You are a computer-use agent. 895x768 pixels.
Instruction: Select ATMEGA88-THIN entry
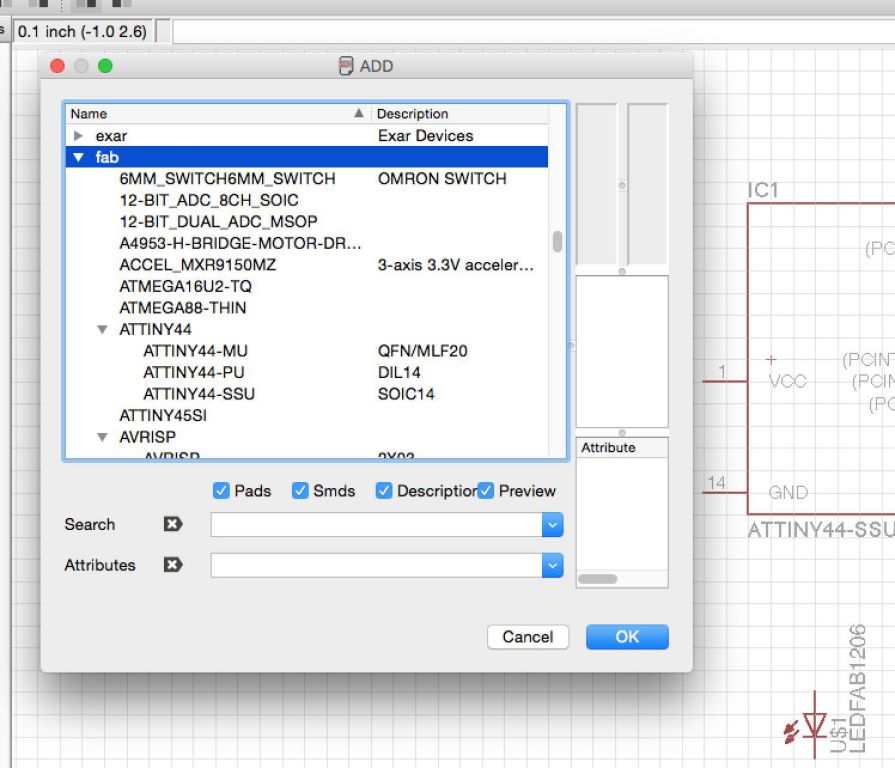point(183,308)
